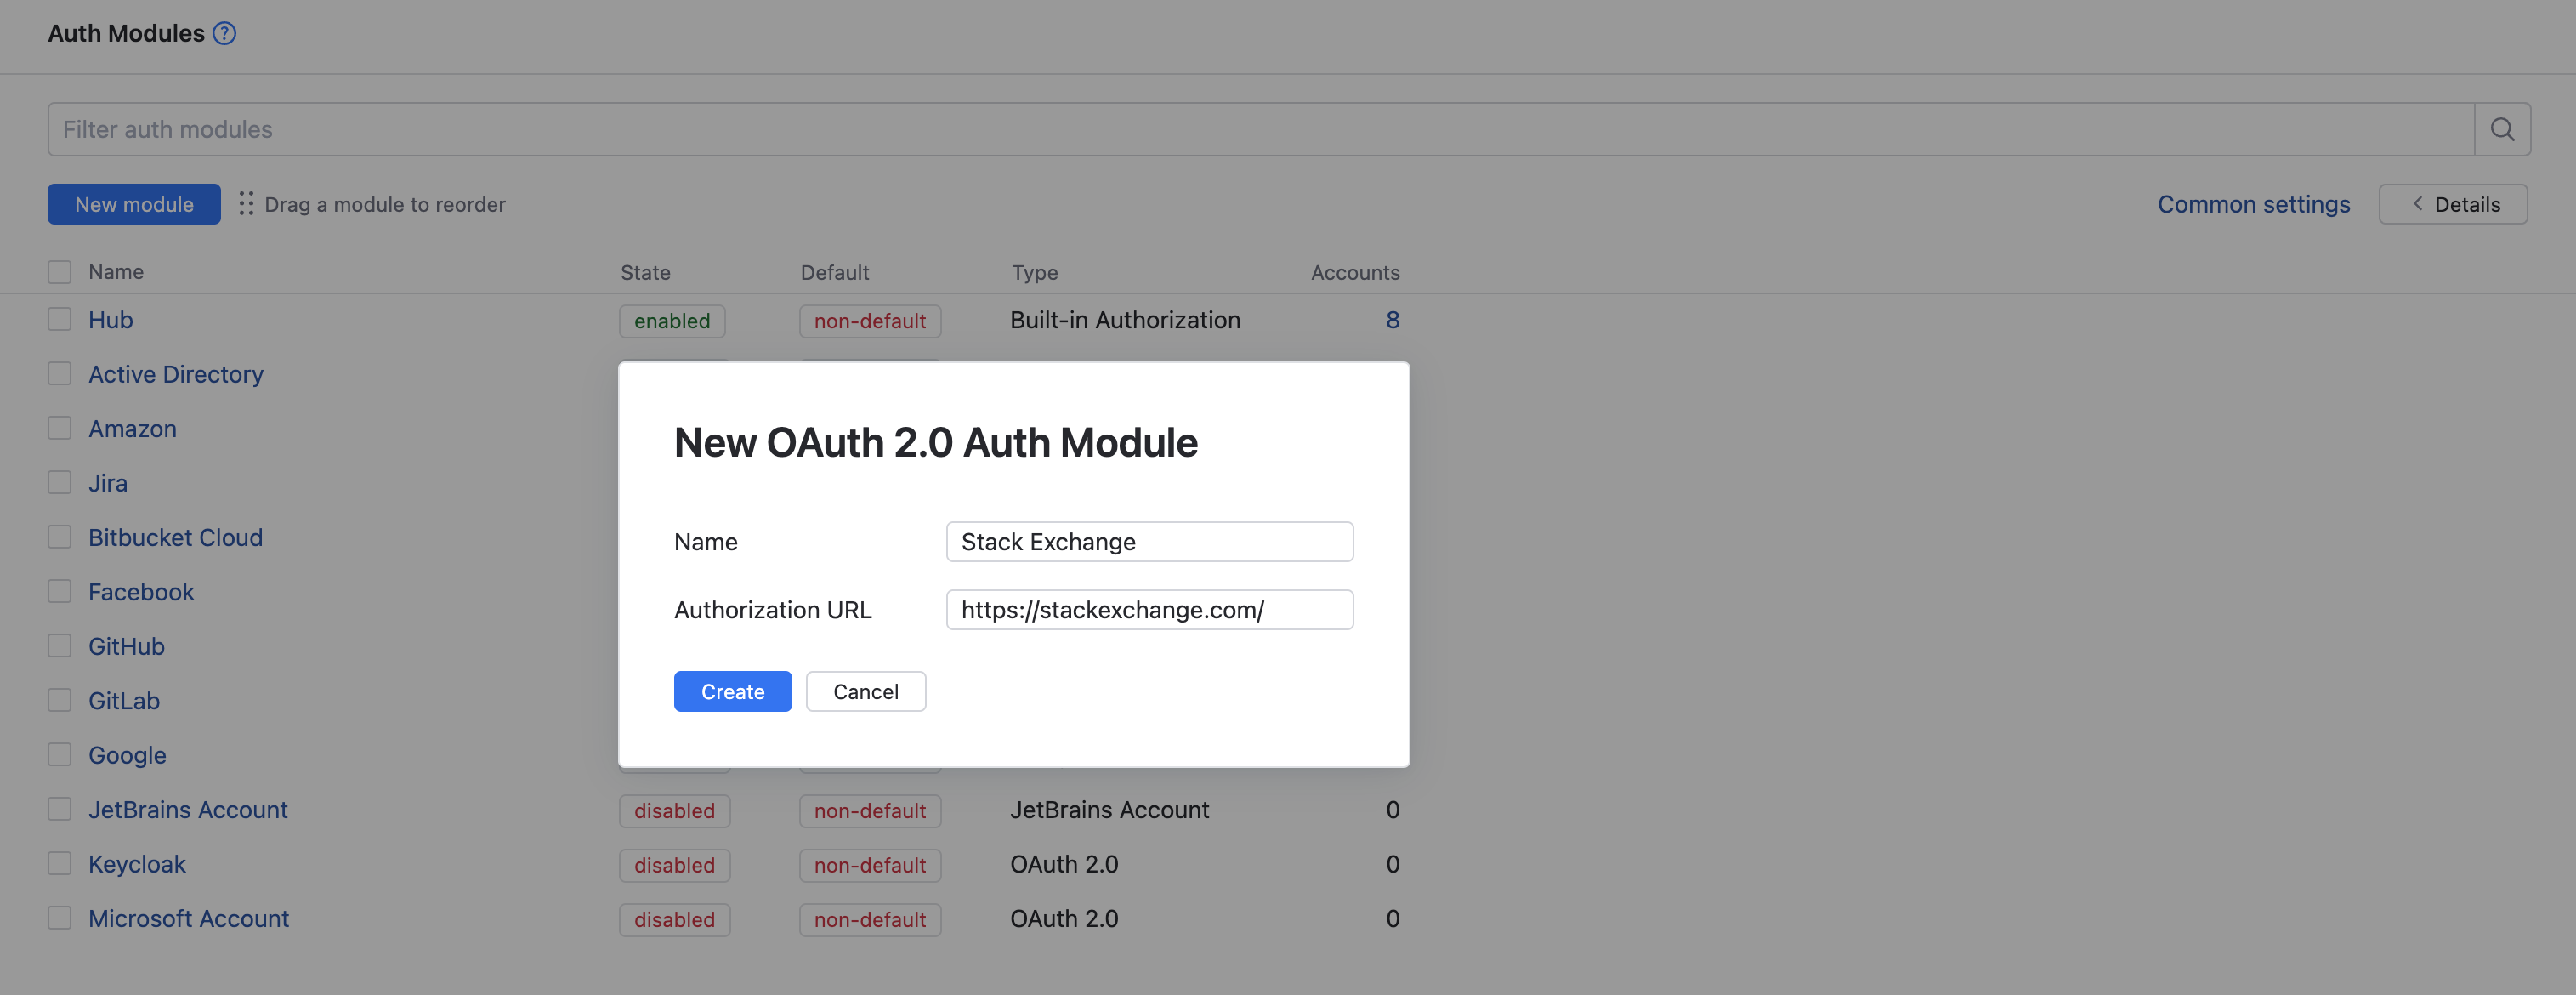Cancel the New OAuth 2.0 dialog

click(x=865, y=692)
